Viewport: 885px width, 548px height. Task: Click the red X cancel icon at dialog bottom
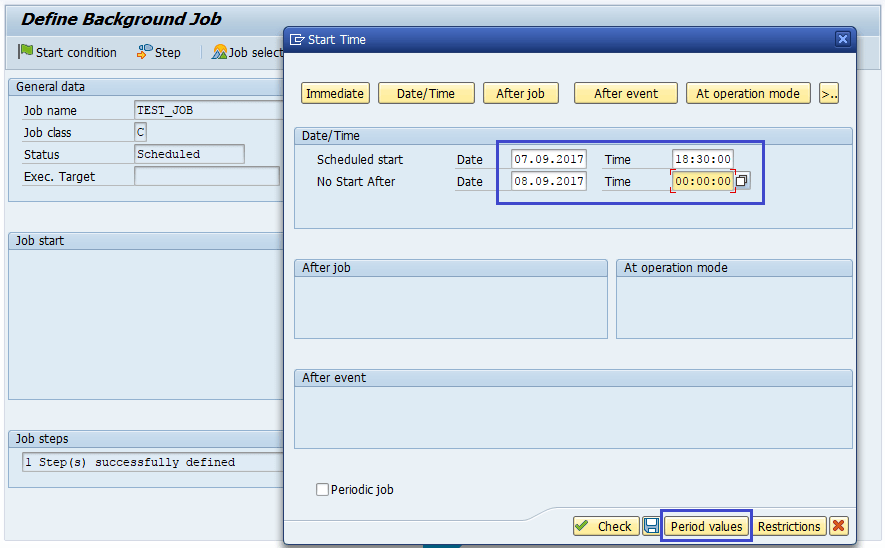pos(839,526)
